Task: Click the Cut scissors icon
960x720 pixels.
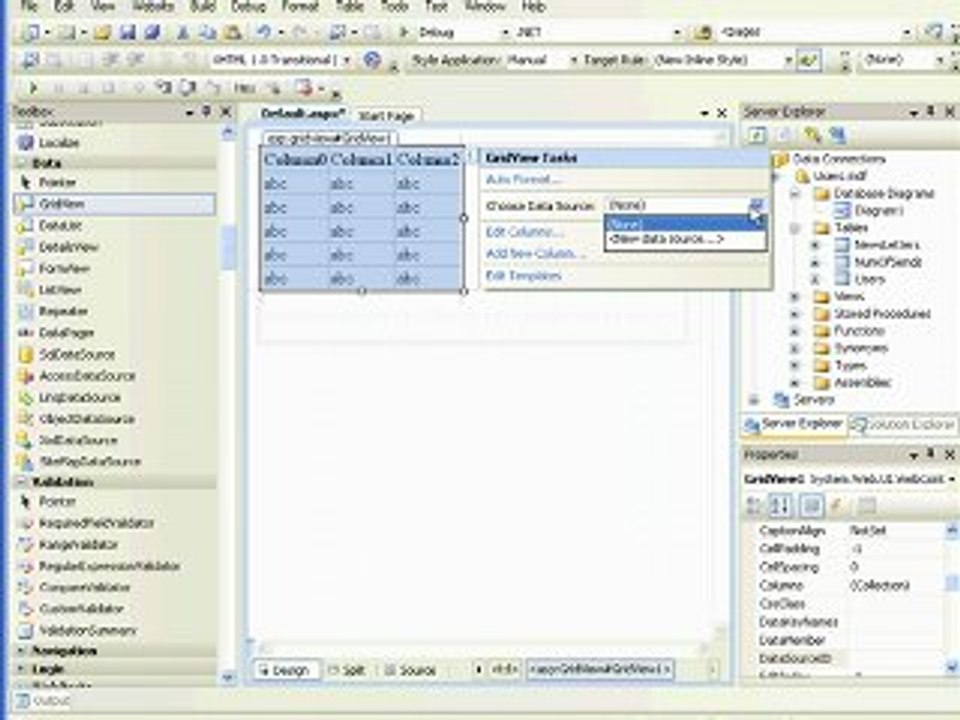Action: point(182,32)
